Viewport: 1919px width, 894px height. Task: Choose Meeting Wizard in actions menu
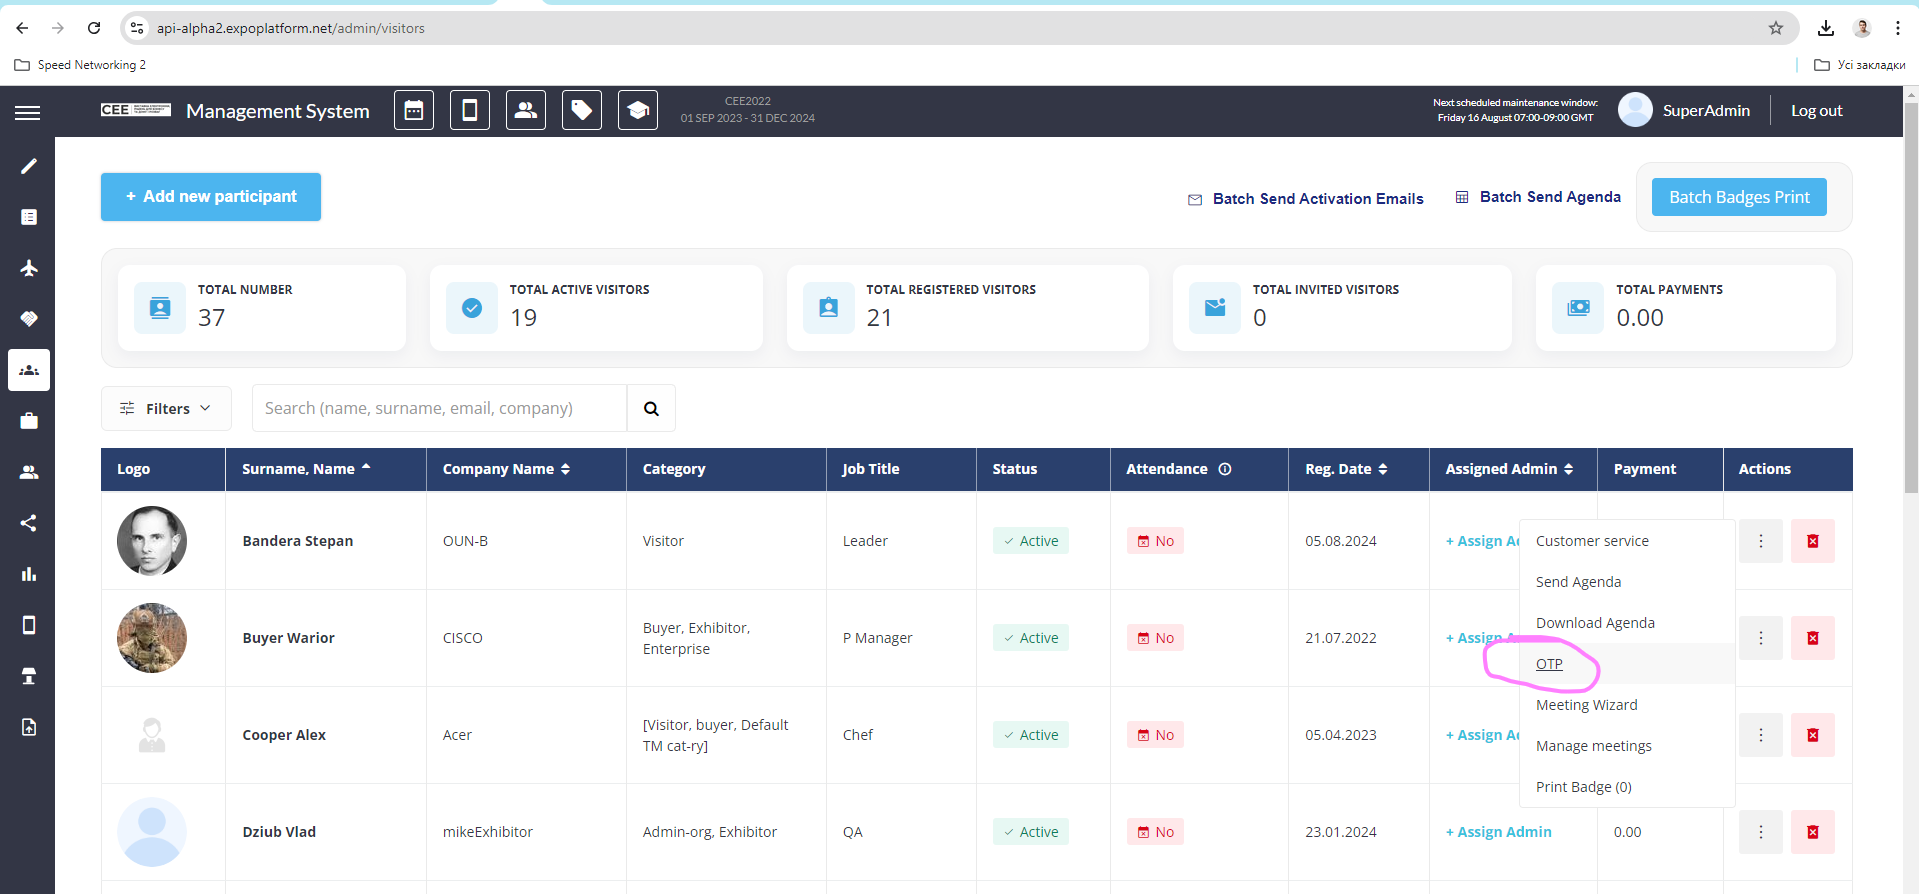[x=1586, y=705]
